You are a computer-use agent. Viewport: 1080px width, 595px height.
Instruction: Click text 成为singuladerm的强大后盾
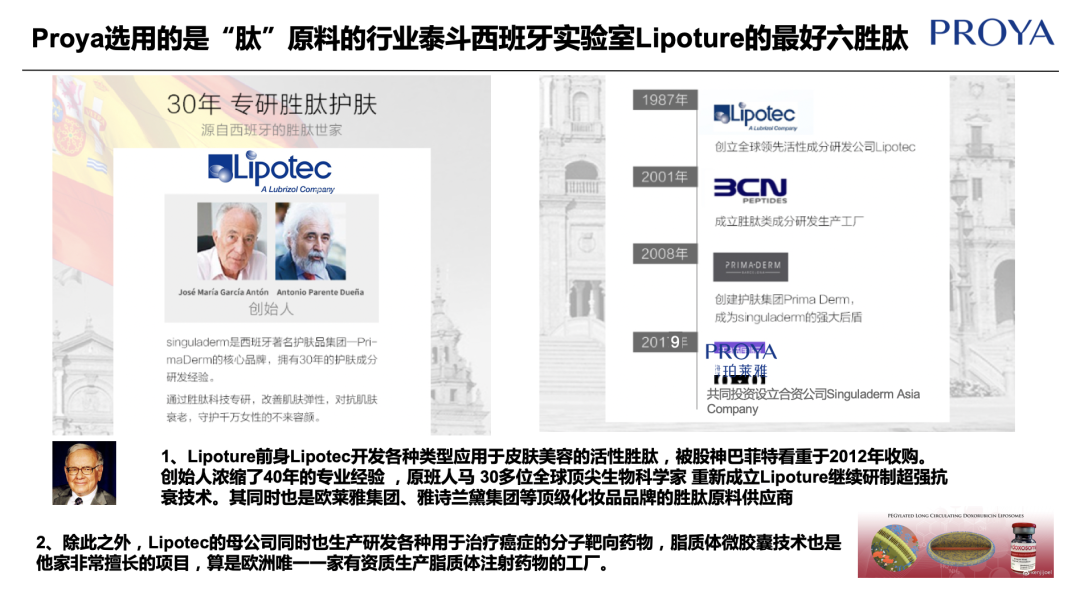click(x=788, y=317)
